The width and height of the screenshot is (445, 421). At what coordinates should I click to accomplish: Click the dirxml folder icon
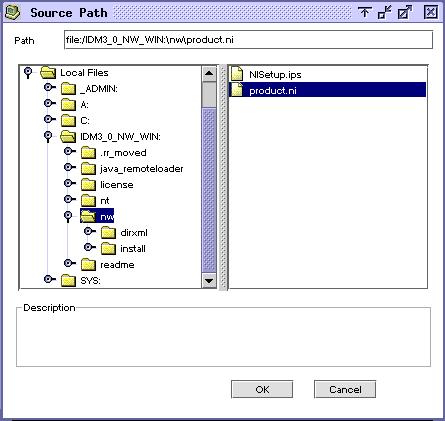click(x=108, y=232)
